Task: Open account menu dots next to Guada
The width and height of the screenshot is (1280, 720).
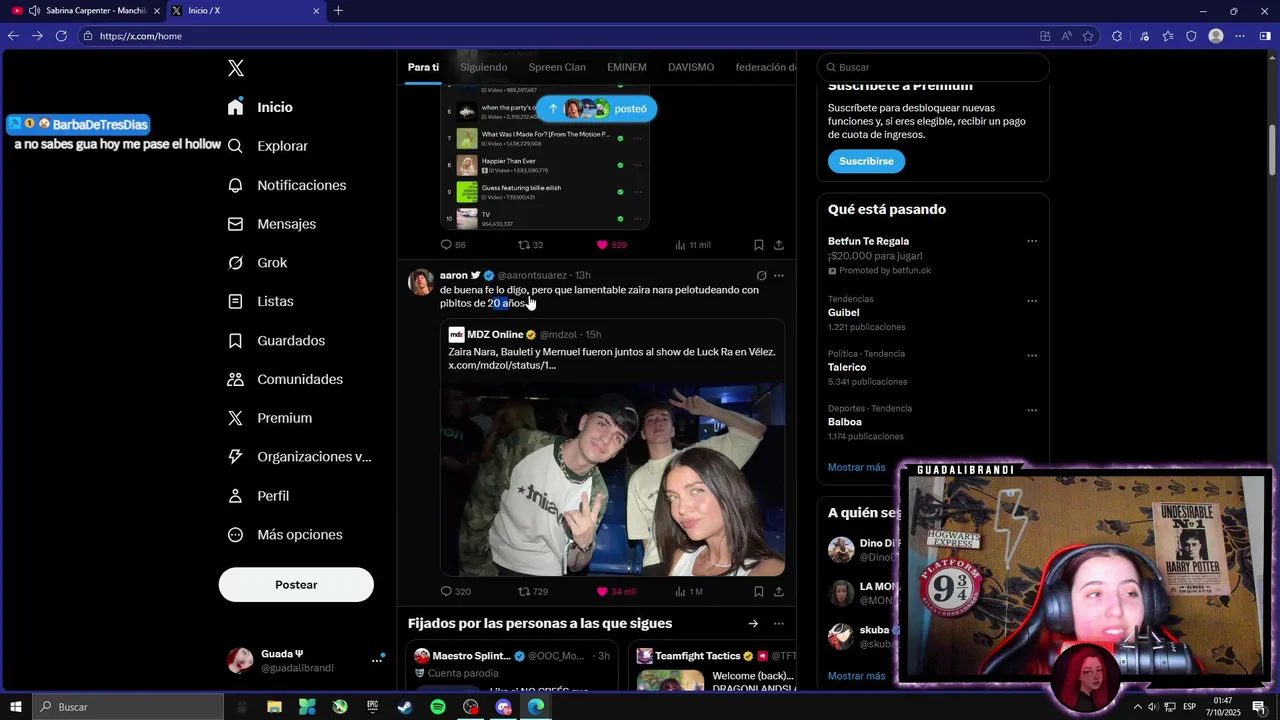Action: tap(377, 660)
